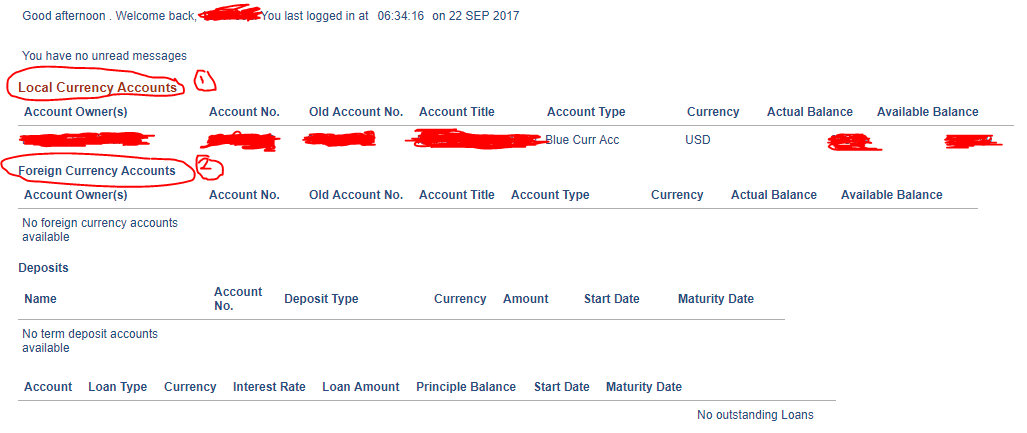Screen dimensions: 1027x433
Task: Click the 'No outstanding Loans' message
Action: [755, 415]
